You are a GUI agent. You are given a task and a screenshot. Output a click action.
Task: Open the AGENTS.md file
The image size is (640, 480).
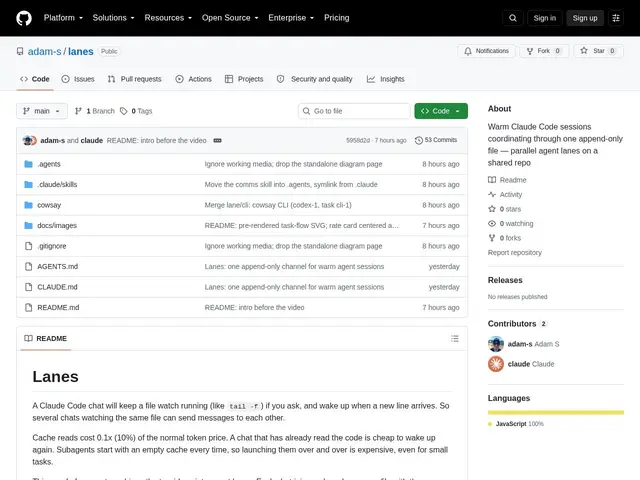pos(58,267)
